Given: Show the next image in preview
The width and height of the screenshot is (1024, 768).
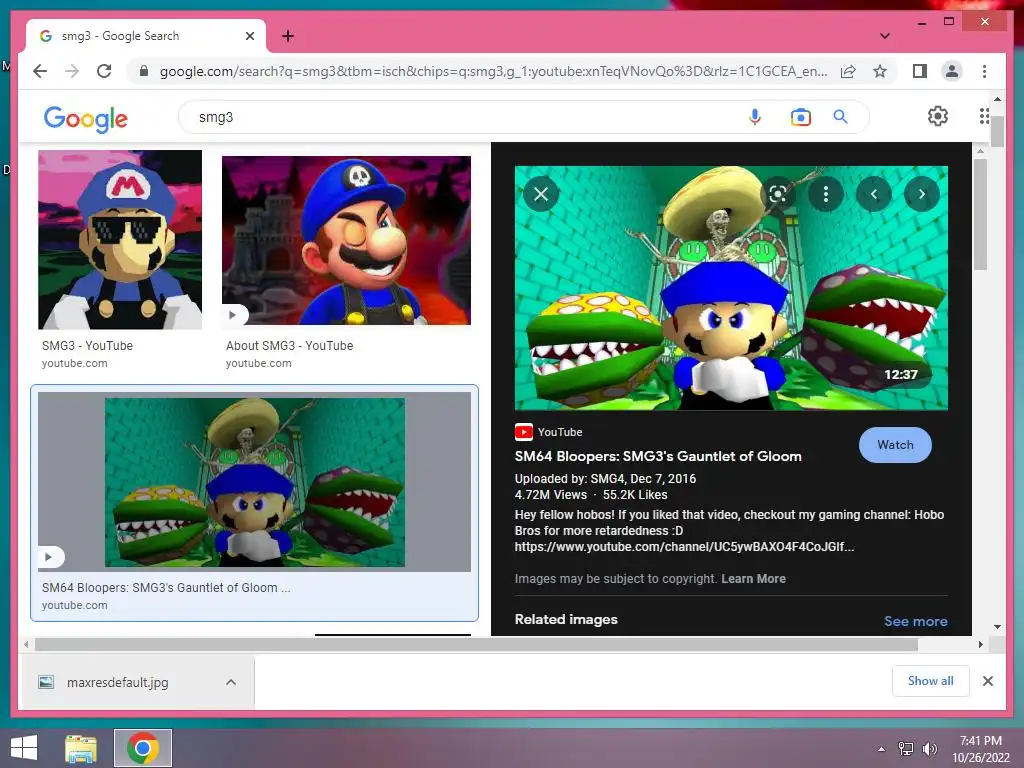Looking at the screenshot, I should coord(921,194).
